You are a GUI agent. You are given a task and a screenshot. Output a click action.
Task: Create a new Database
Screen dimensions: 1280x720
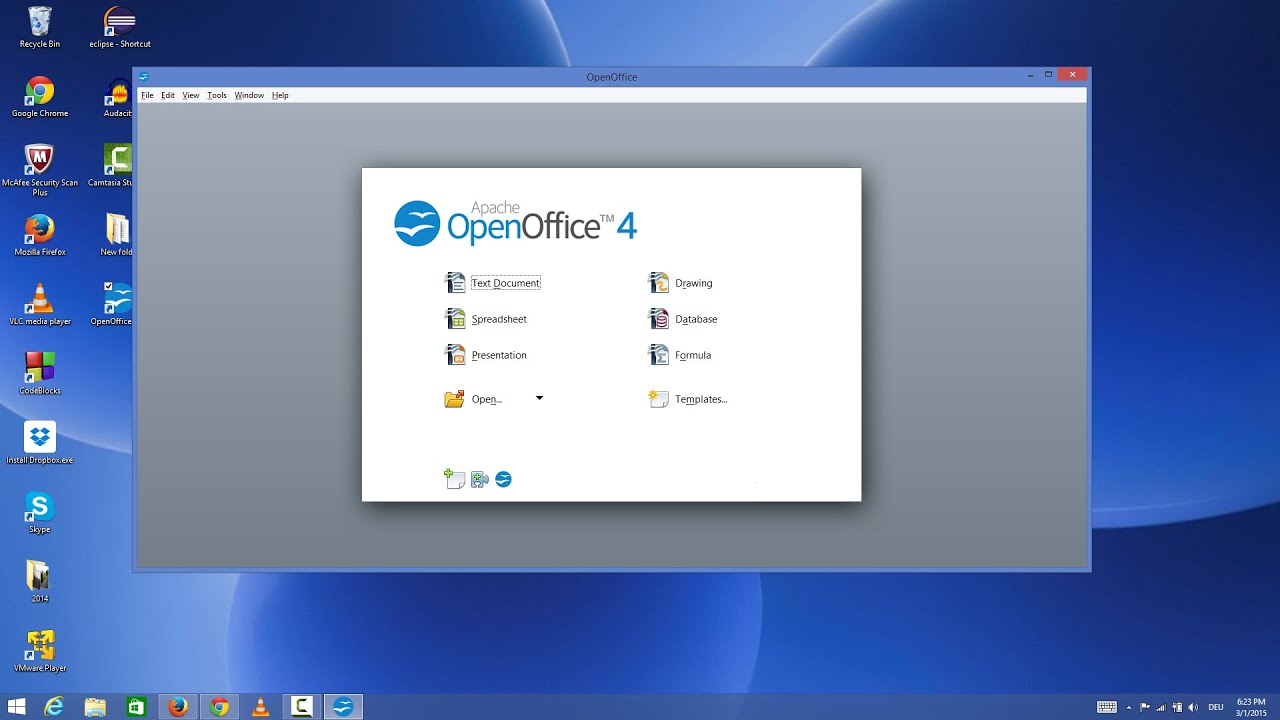coord(682,319)
